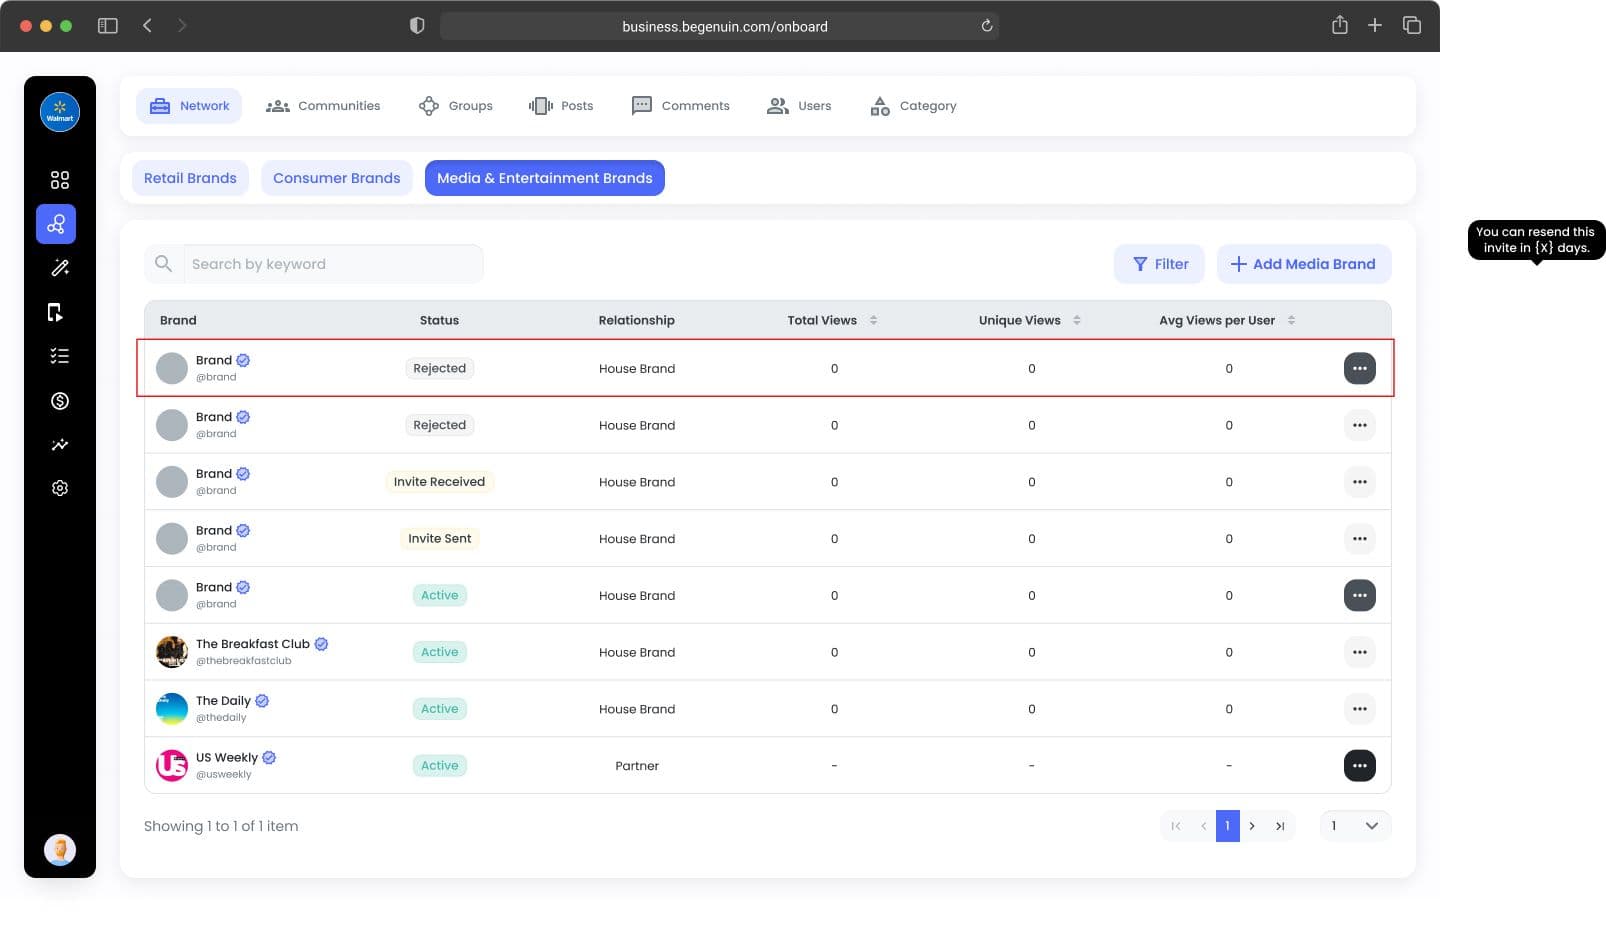Expand the page size dropdown
Image resolution: width=1606 pixels, height=925 pixels.
(1355, 826)
